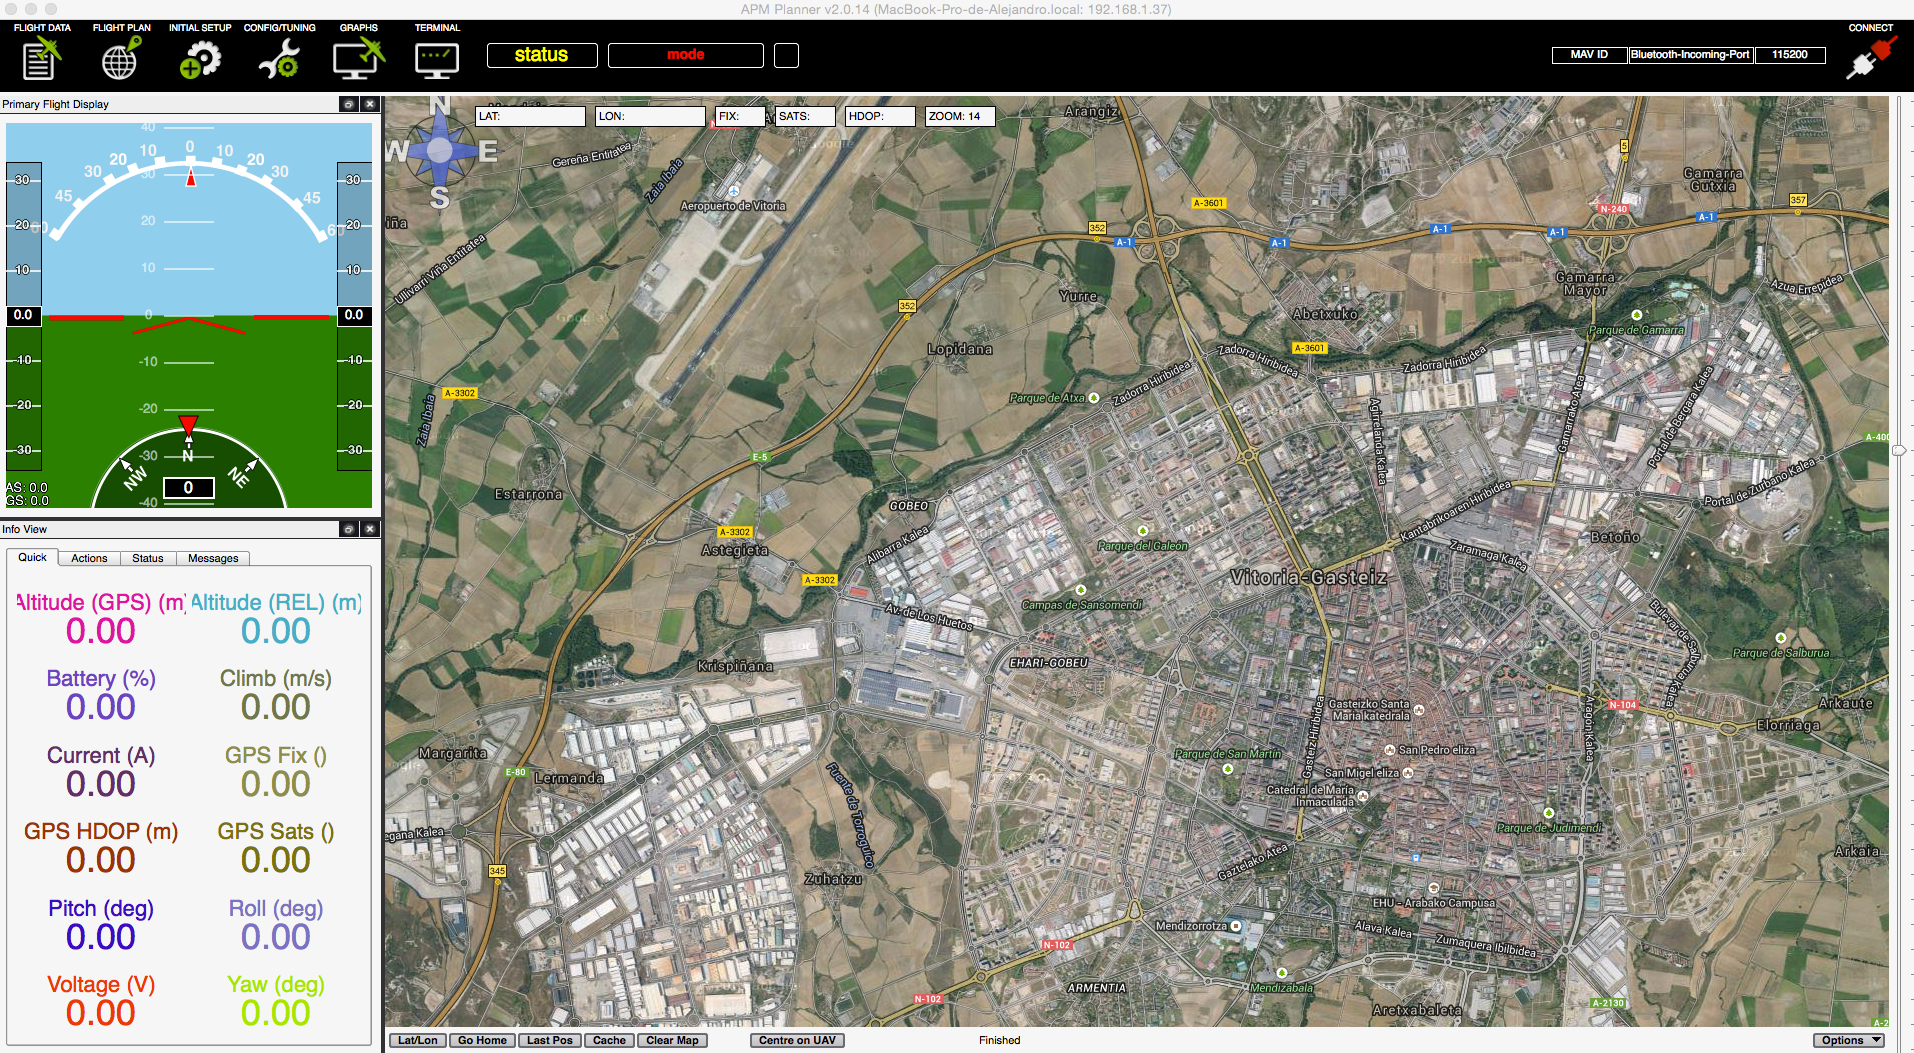This screenshot has width=1914, height=1053.
Task: Float the Info View panel
Action: [x=348, y=529]
